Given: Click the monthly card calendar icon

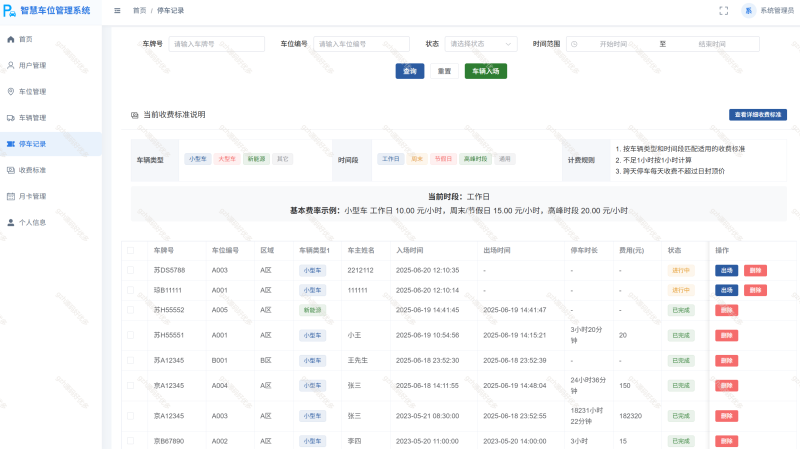Looking at the screenshot, I should 11,196.
